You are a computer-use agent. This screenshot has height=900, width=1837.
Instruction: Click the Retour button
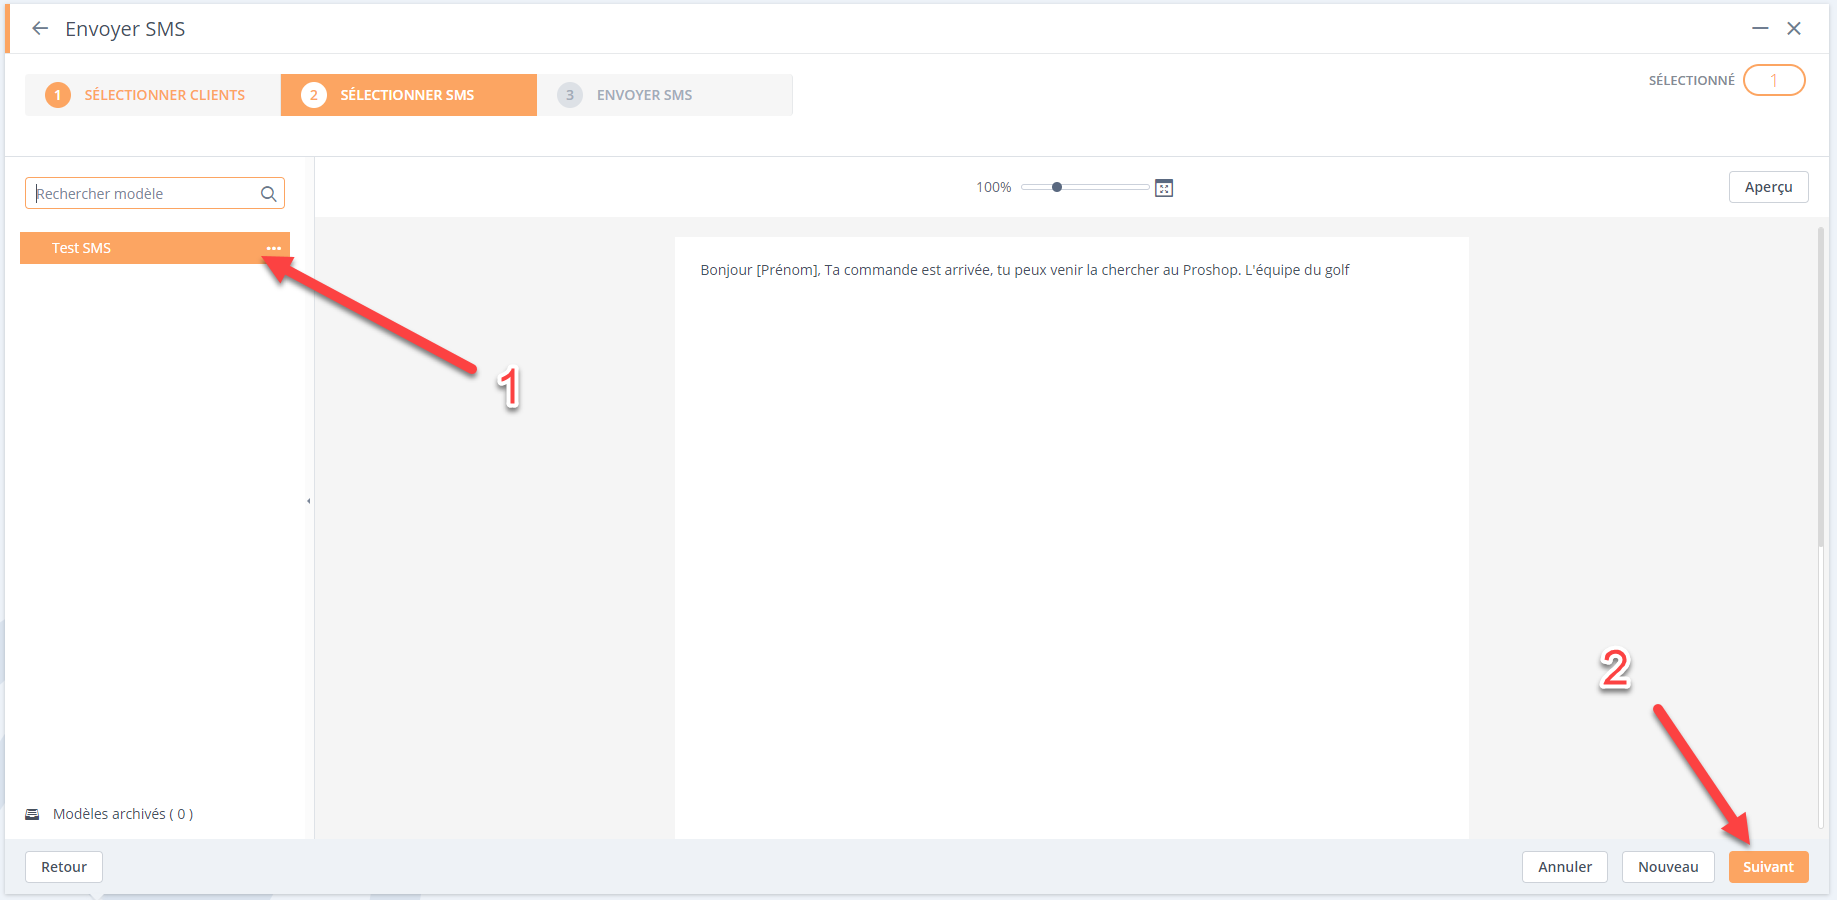point(64,867)
